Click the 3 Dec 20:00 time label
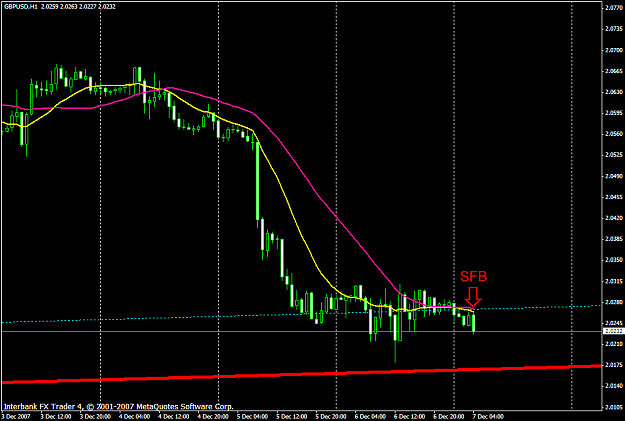Screen dimensions: 625x421 pos(94,417)
